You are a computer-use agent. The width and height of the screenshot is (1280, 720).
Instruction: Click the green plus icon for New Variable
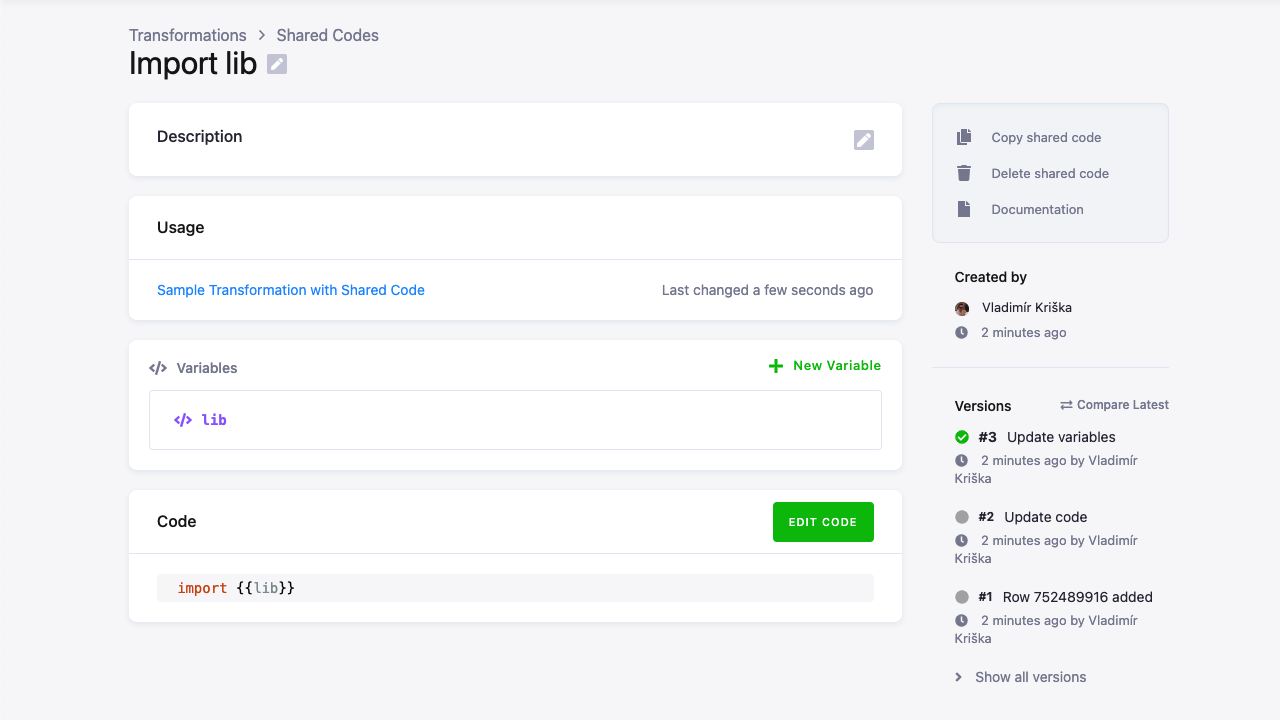tap(775, 365)
